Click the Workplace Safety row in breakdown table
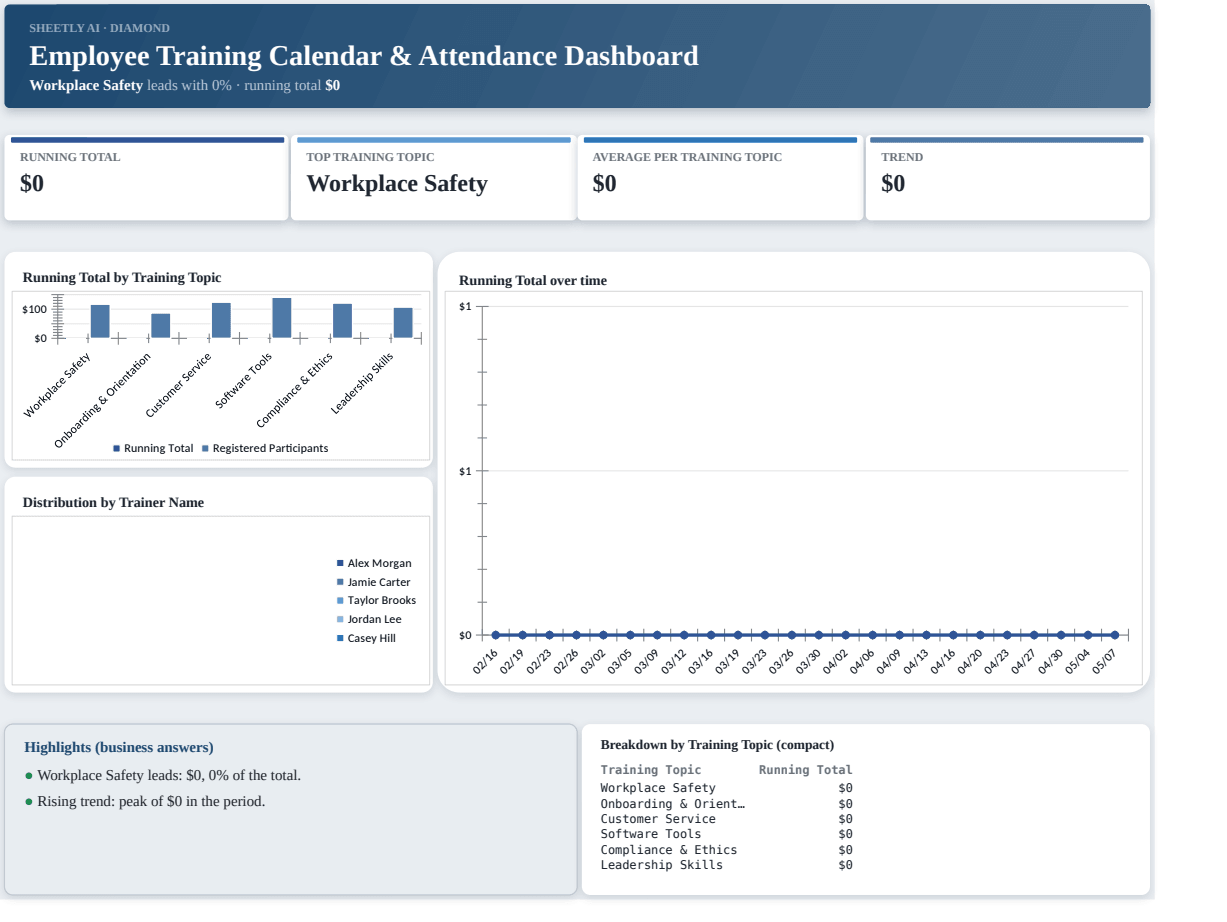The height and width of the screenshot is (922, 1227). [727, 788]
